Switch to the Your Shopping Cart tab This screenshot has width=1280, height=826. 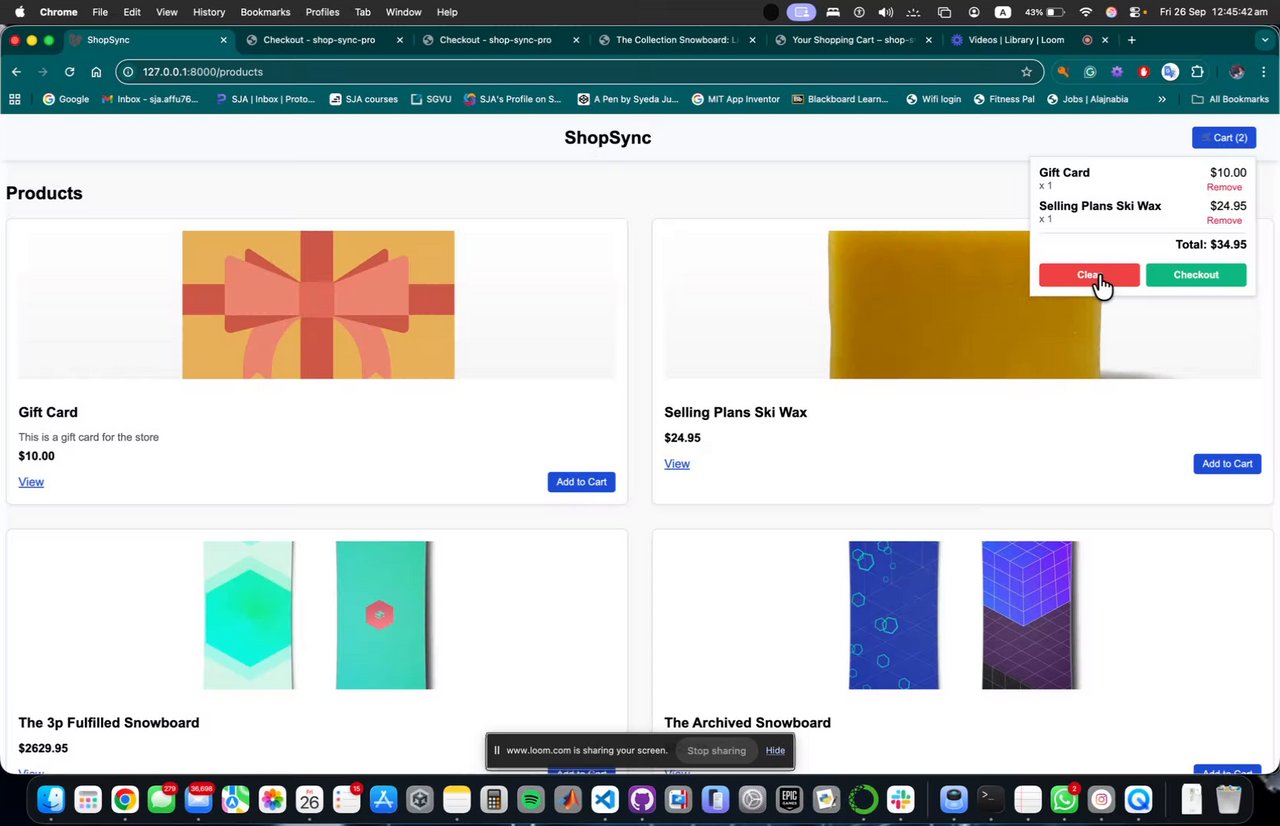click(x=853, y=40)
